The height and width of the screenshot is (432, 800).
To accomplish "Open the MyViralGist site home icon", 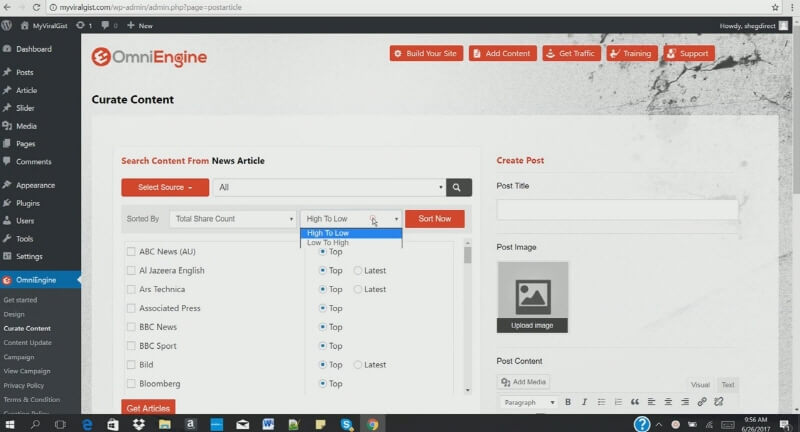I will pyautogui.click(x=24, y=25).
